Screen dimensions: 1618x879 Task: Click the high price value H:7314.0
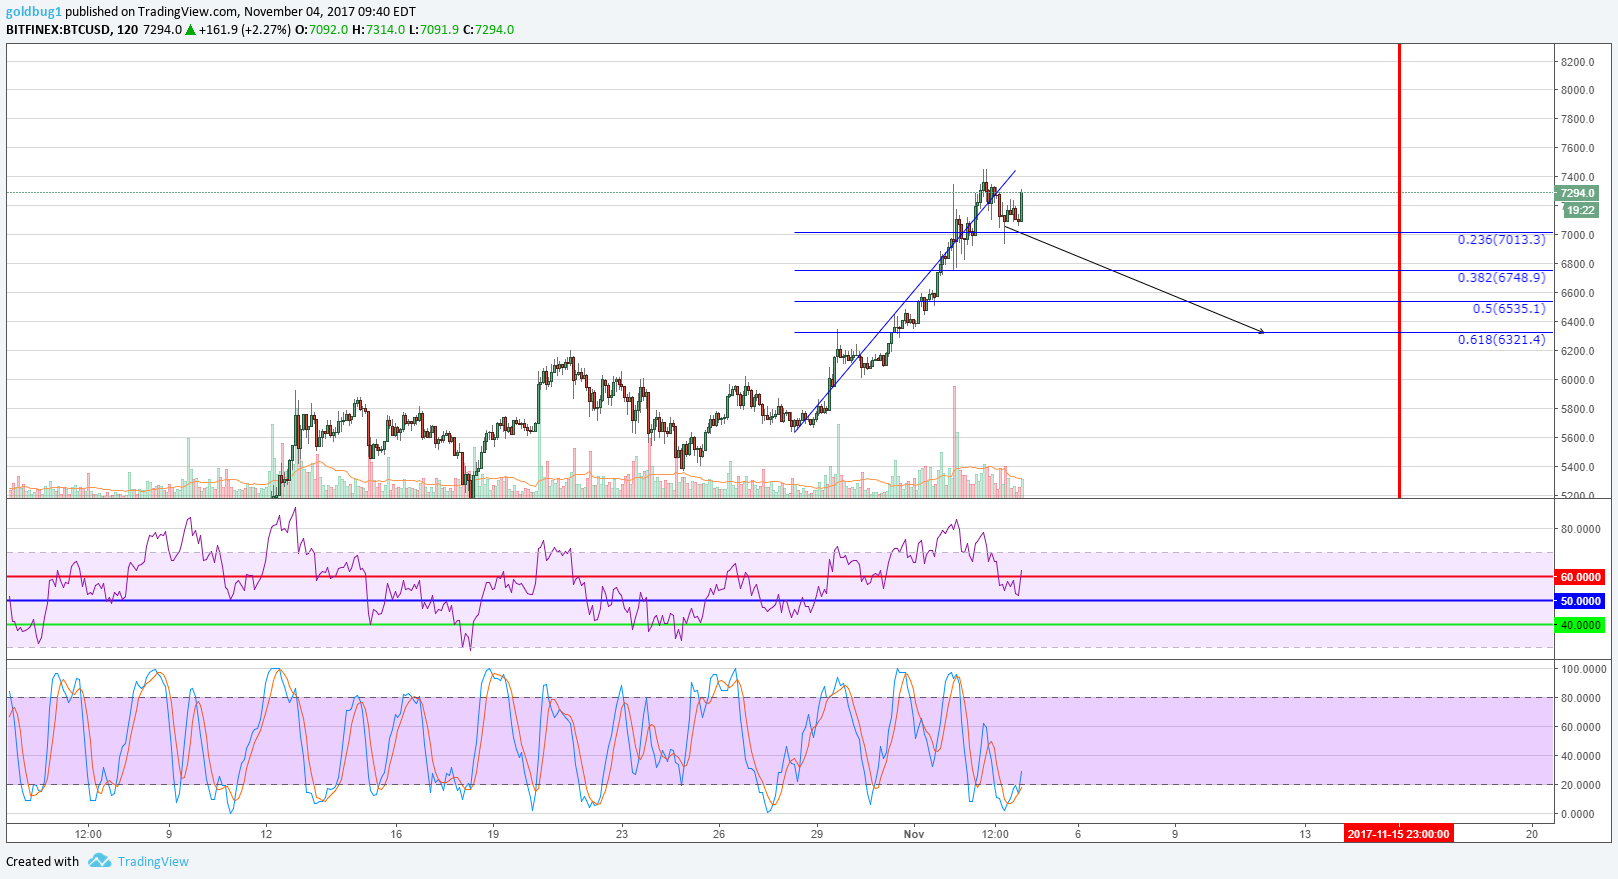379,30
